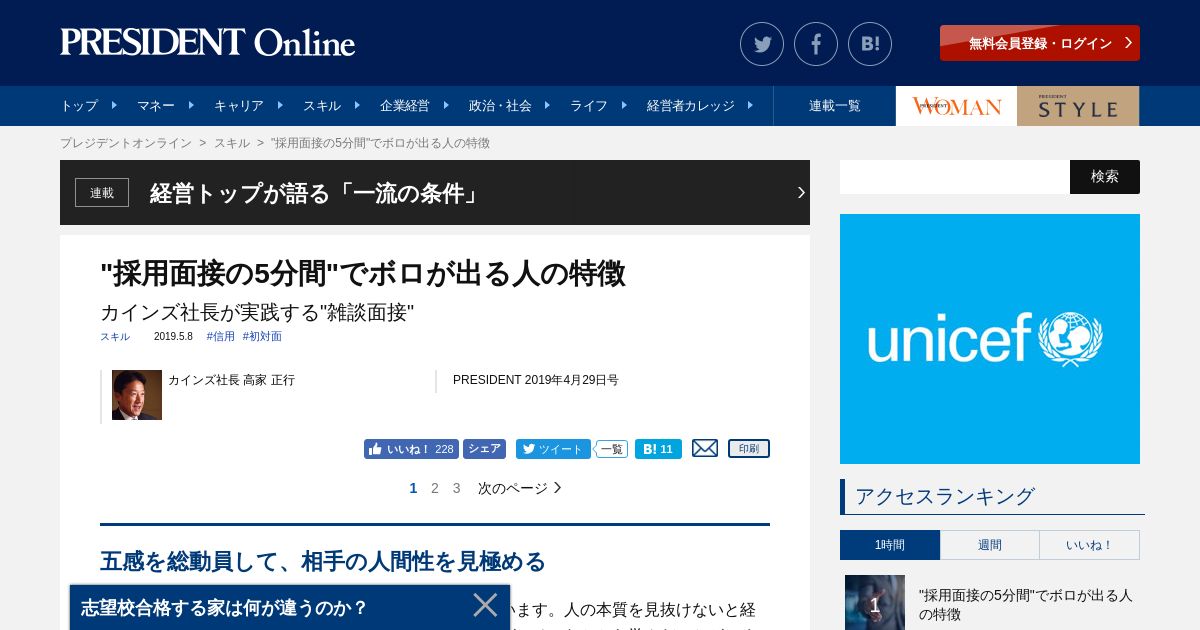Close the 志望校合格する家 popup

tap(485, 605)
